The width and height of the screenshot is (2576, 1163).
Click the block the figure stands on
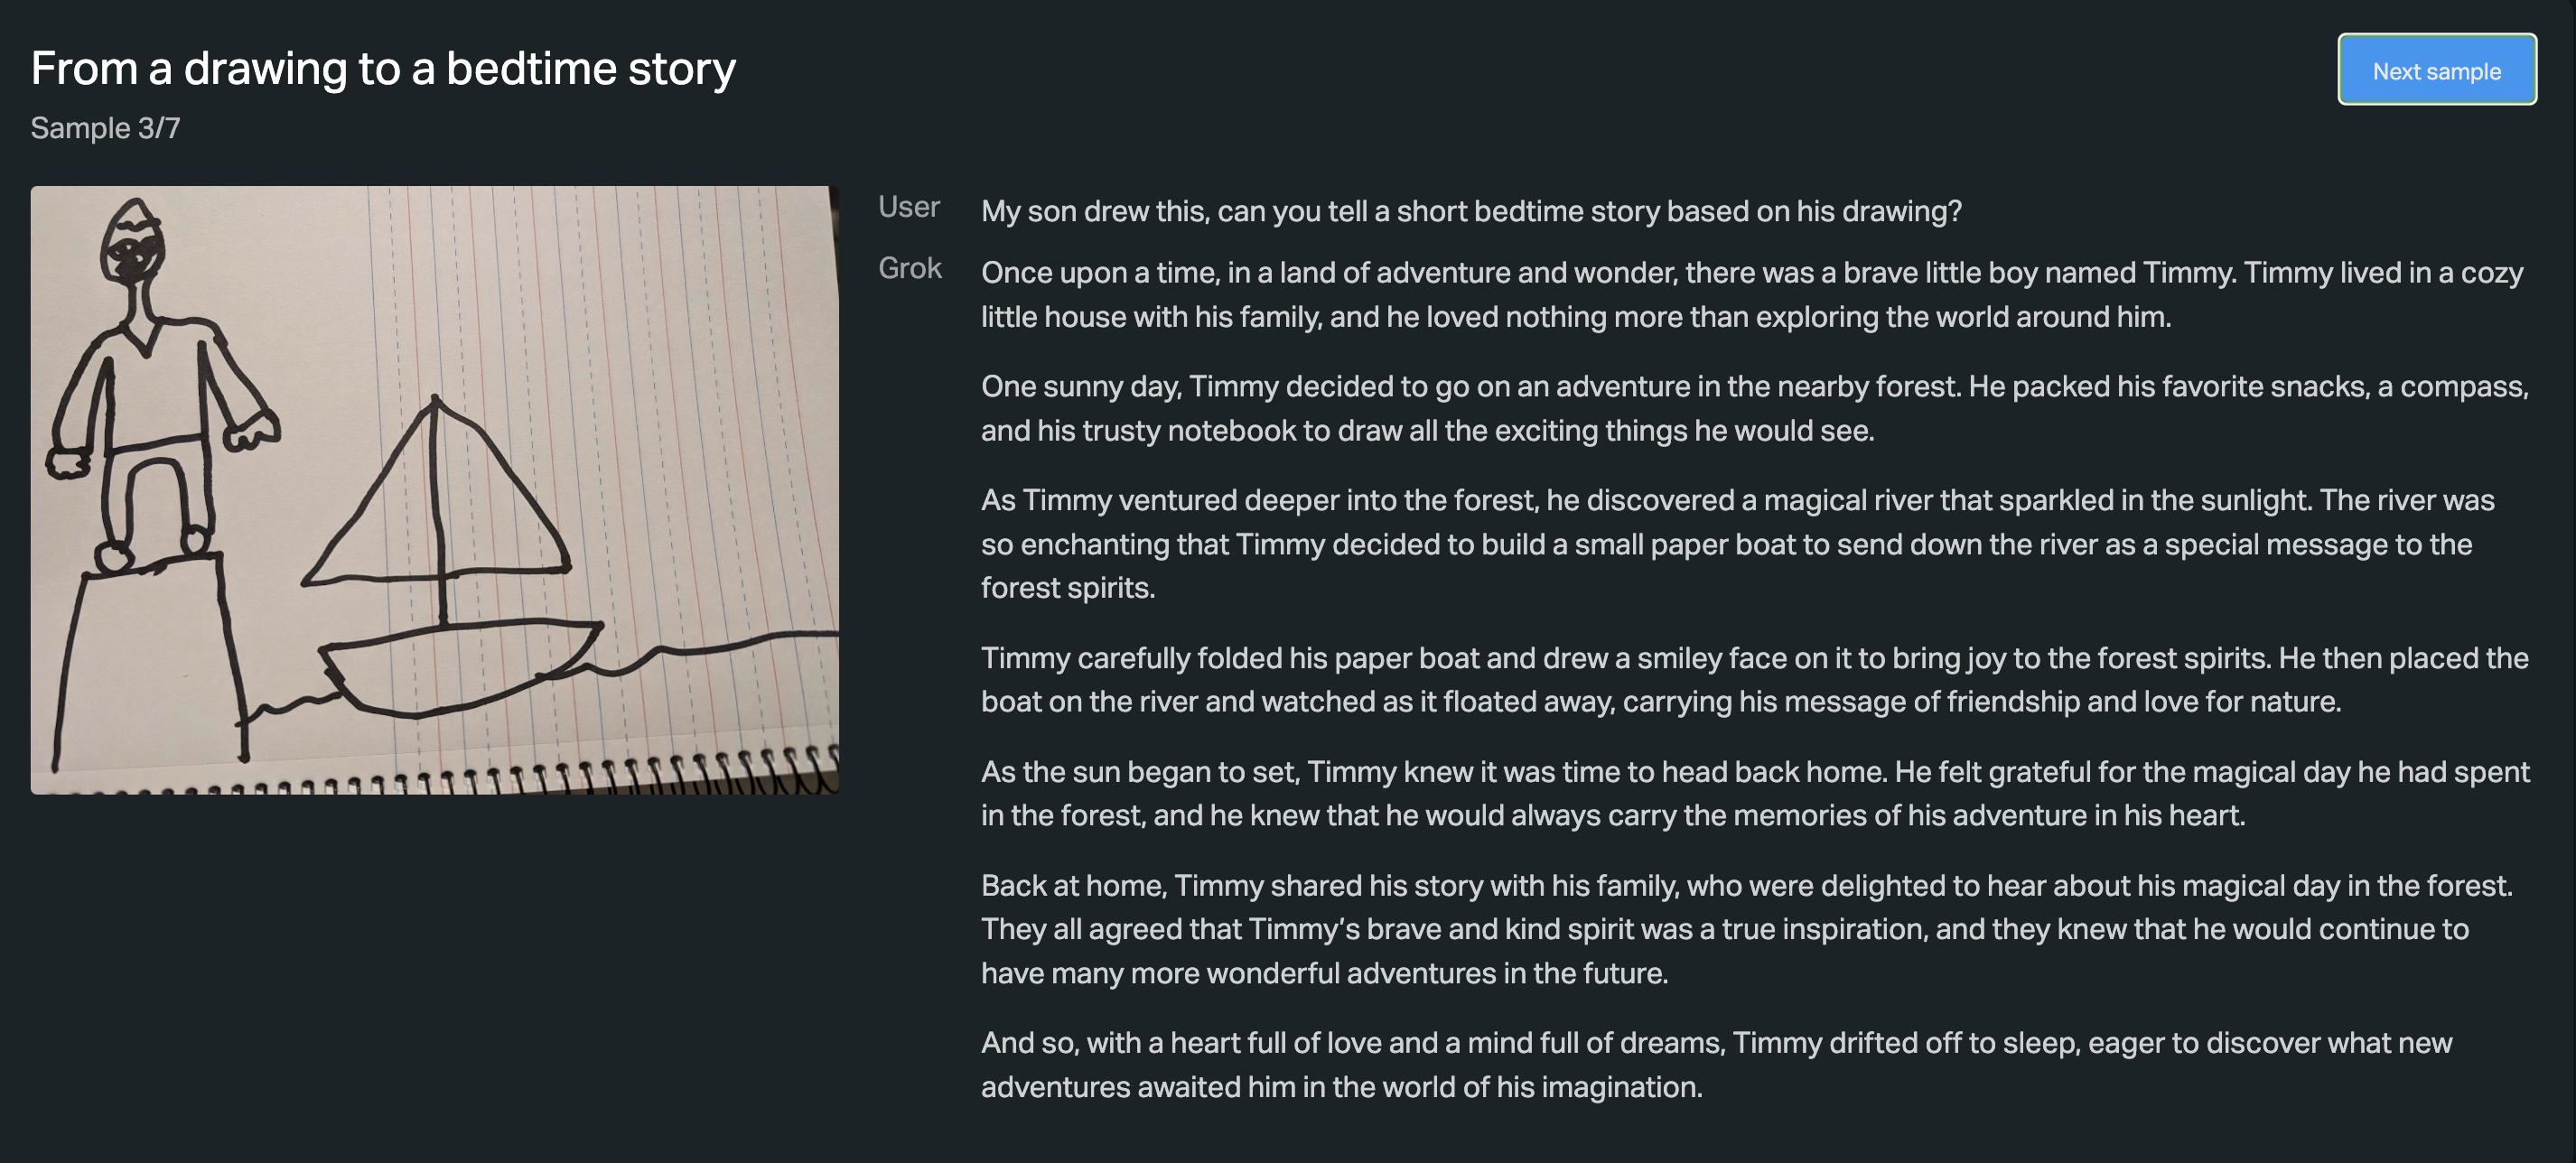click(150, 660)
